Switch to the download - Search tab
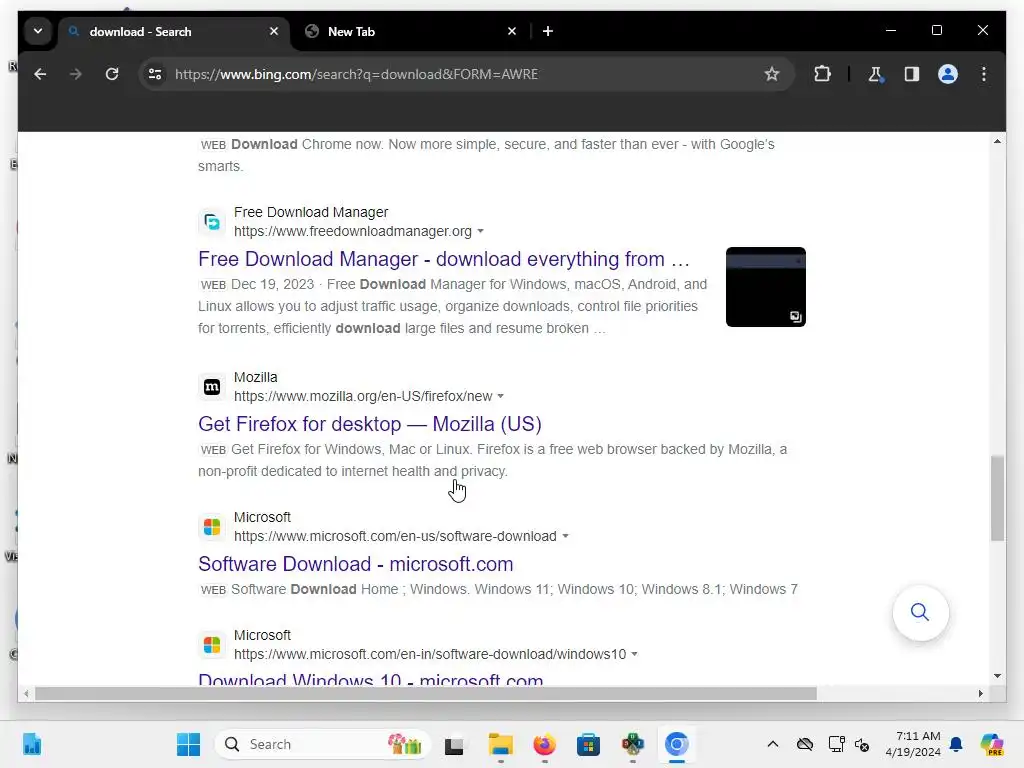Image resolution: width=1024 pixels, height=768 pixels. (x=174, y=31)
